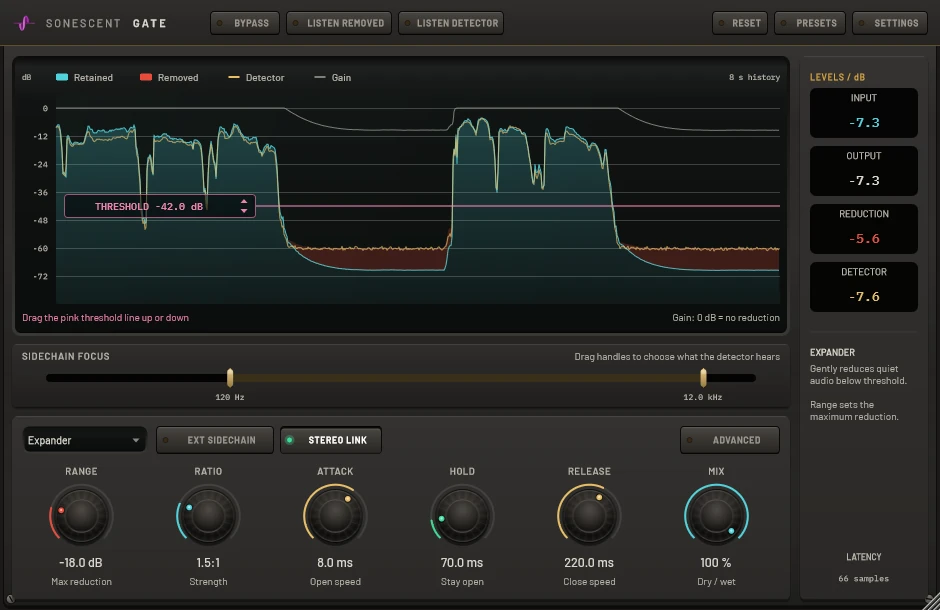Click the 1.5:1 ratio value

click(x=208, y=563)
